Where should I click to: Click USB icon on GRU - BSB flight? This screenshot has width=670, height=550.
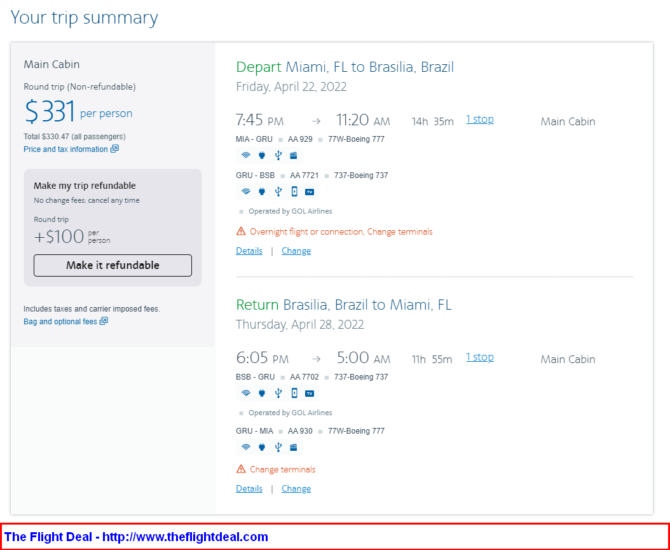click(x=278, y=191)
